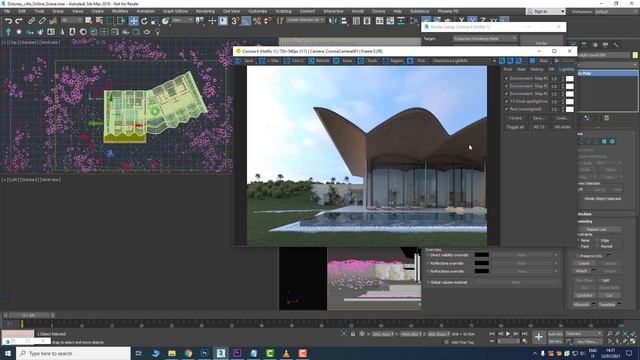Click the Direct visibility override black swatch

coord(482,255)
